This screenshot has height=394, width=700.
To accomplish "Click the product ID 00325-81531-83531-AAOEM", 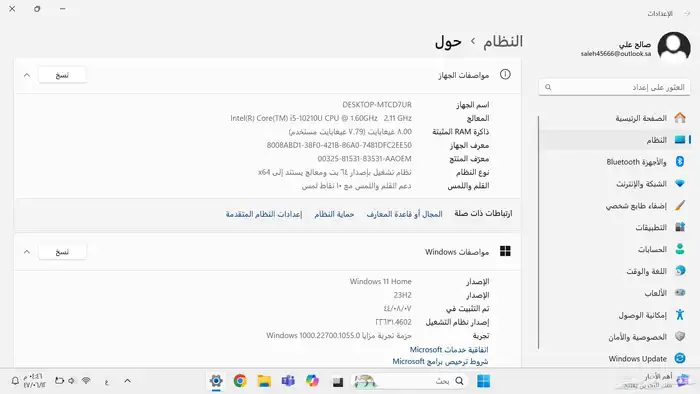I will (364, 159).
